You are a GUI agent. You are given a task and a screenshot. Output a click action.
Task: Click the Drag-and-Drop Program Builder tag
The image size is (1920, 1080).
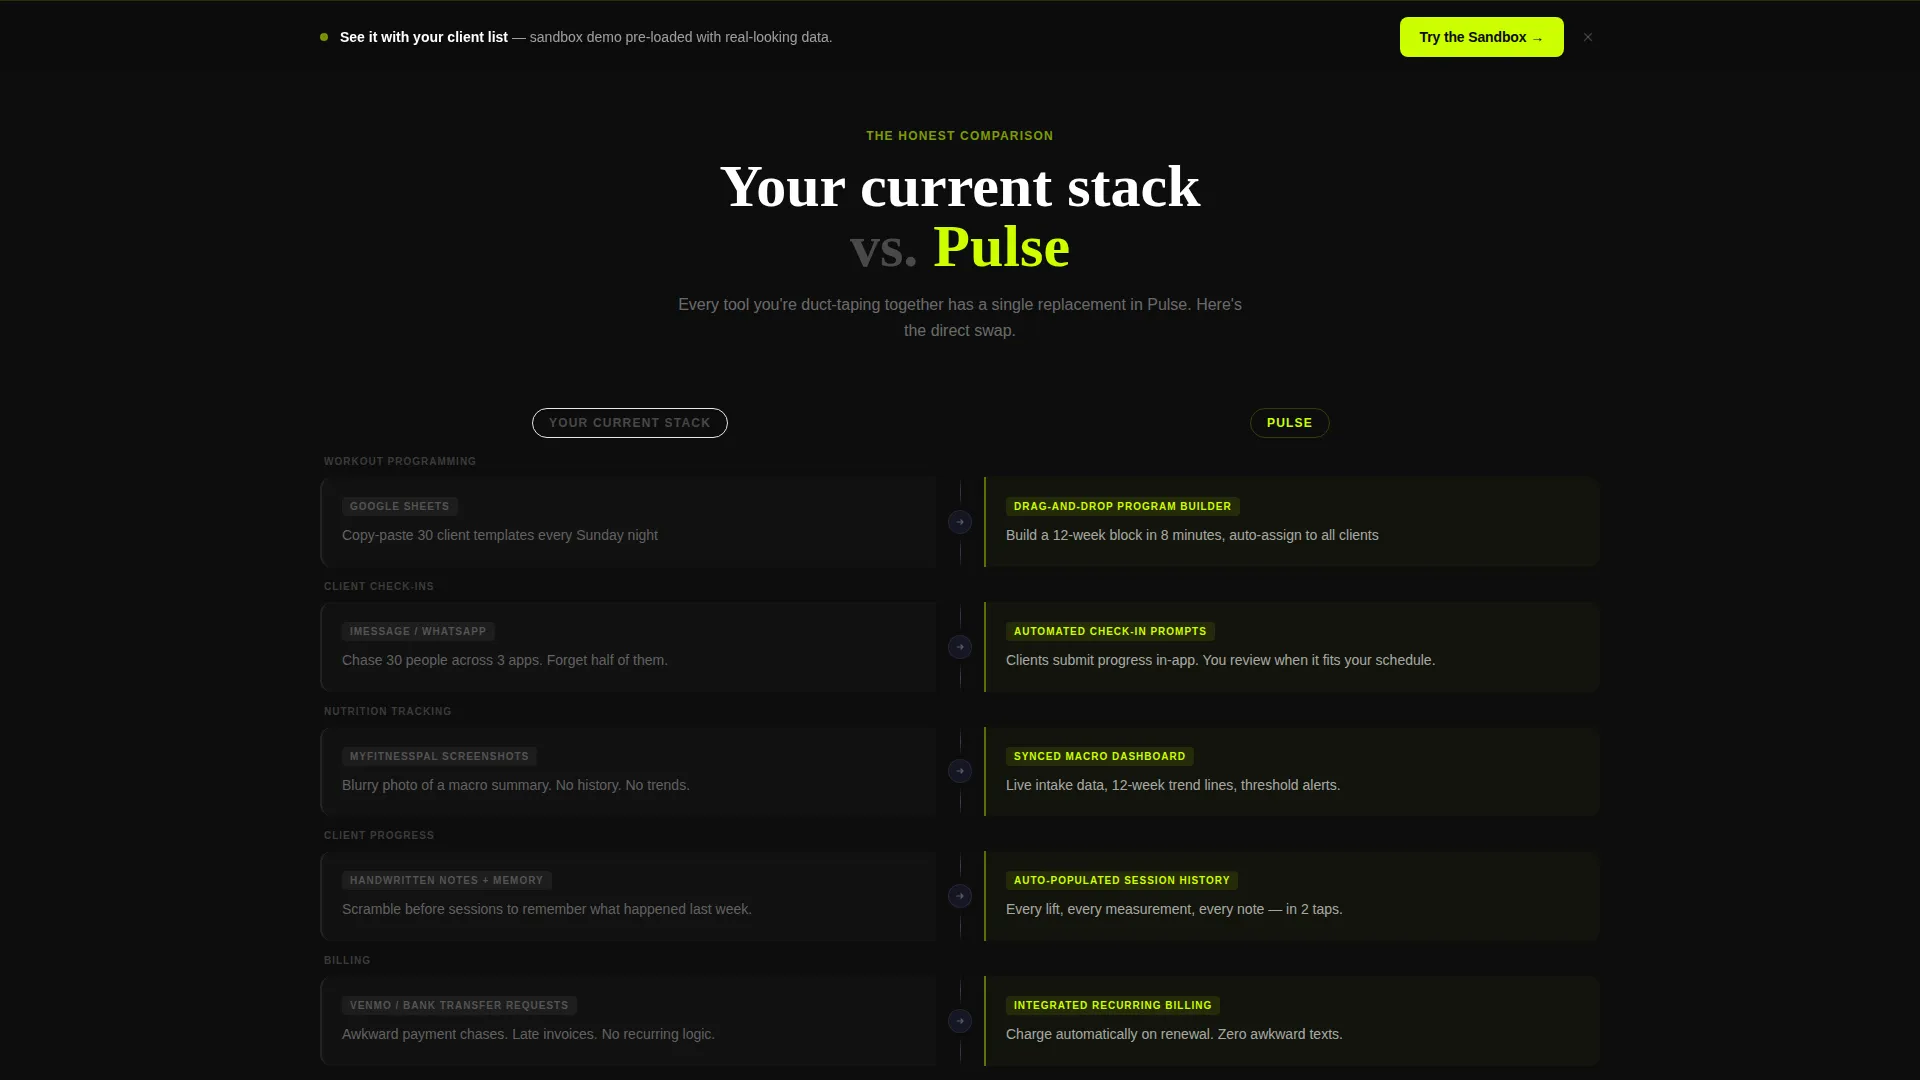click(1123, 507)
